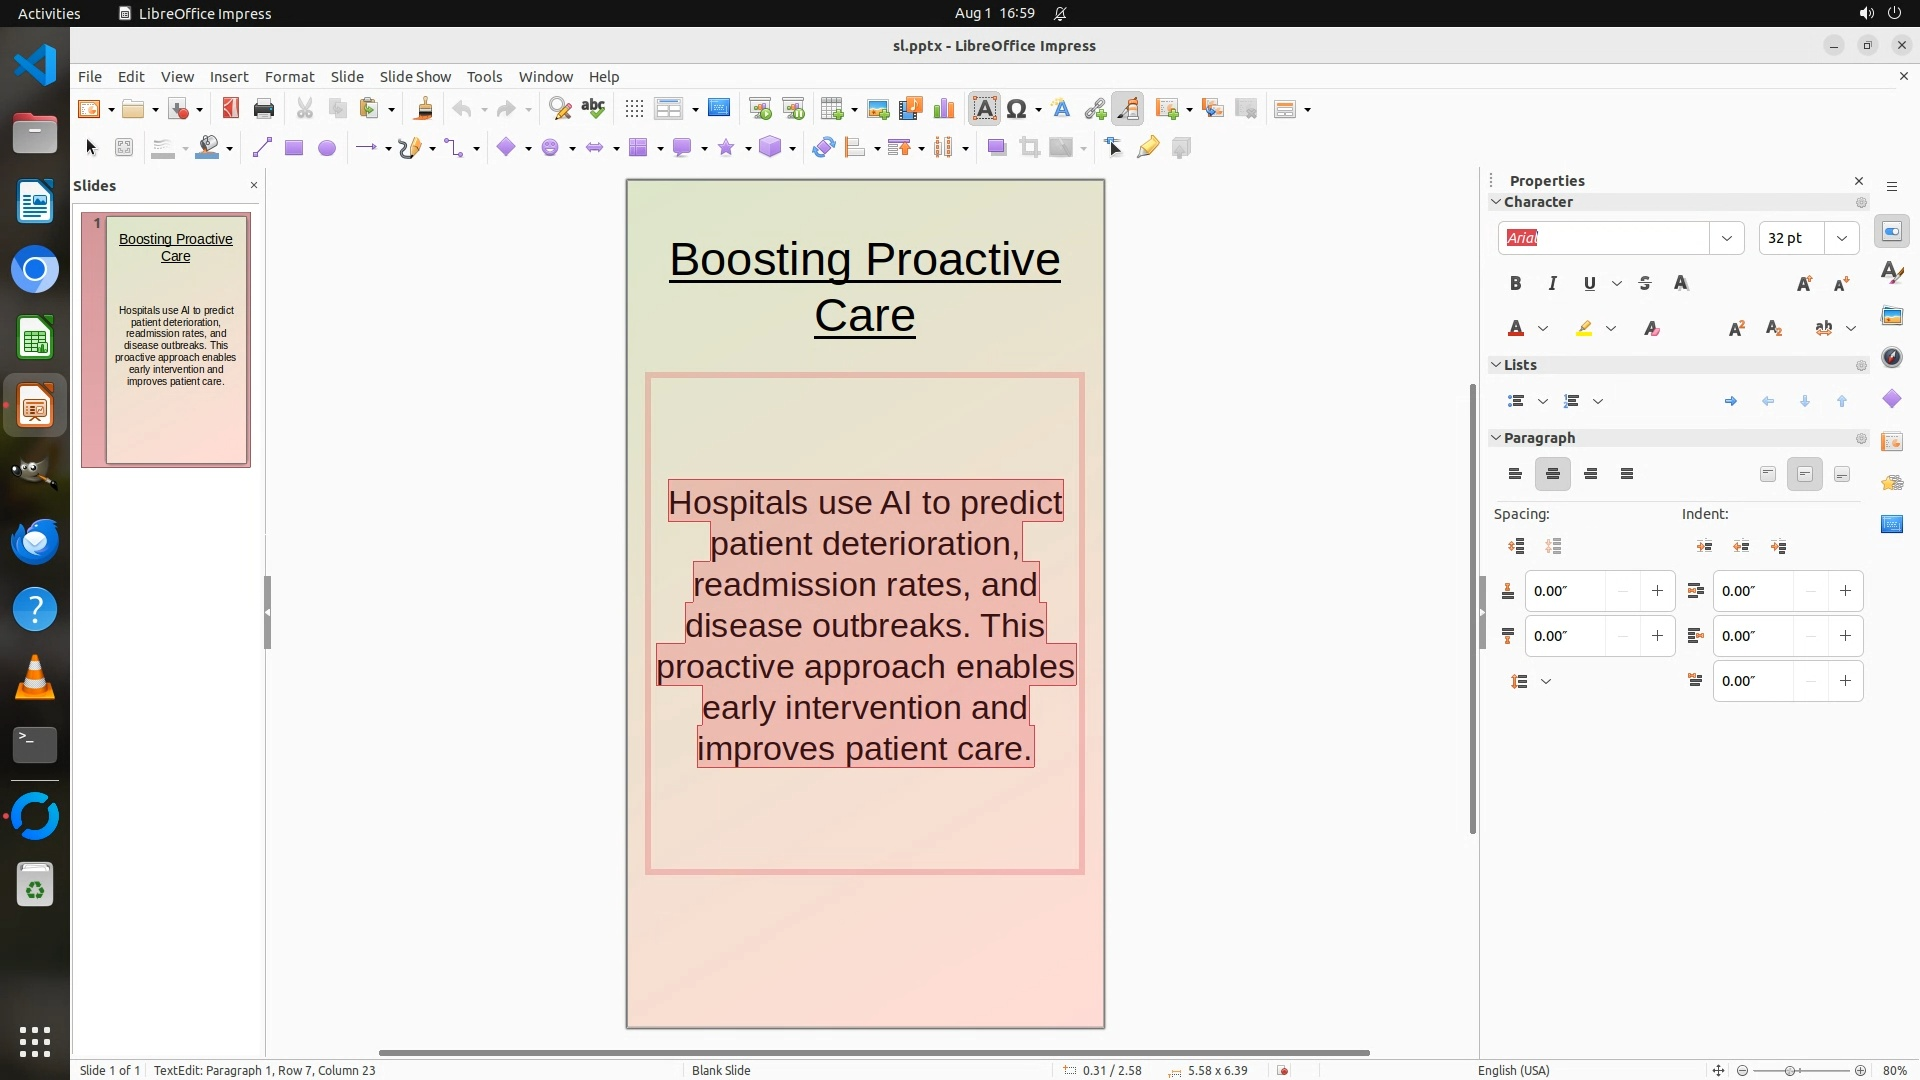Toggle Italic formatting in Character panel
The image size is (1920, 1080).
pos(1552,284)
